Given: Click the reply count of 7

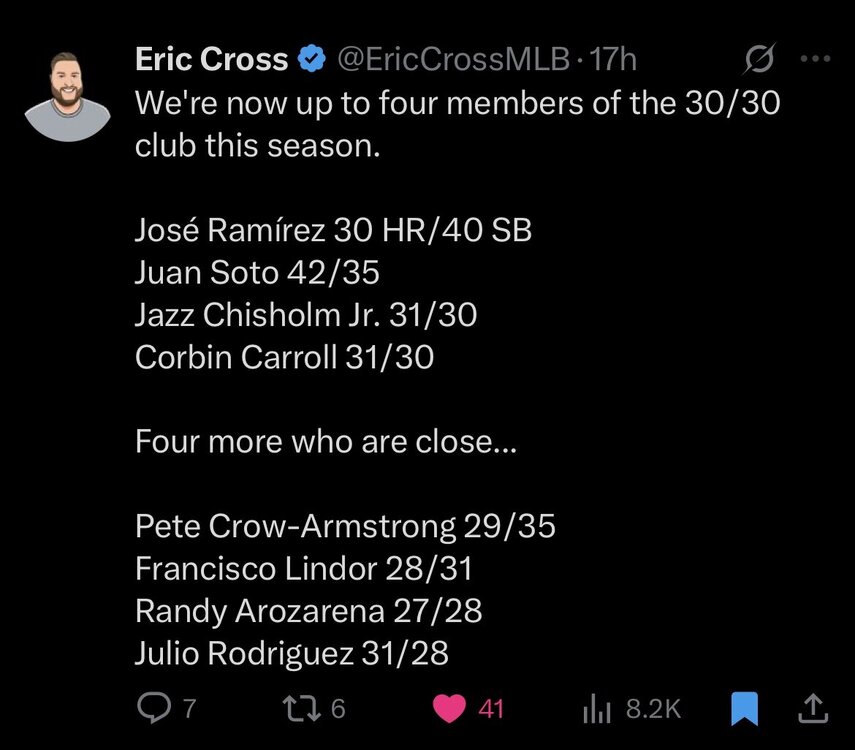Looking at the screenshot, I should (190, 709).
